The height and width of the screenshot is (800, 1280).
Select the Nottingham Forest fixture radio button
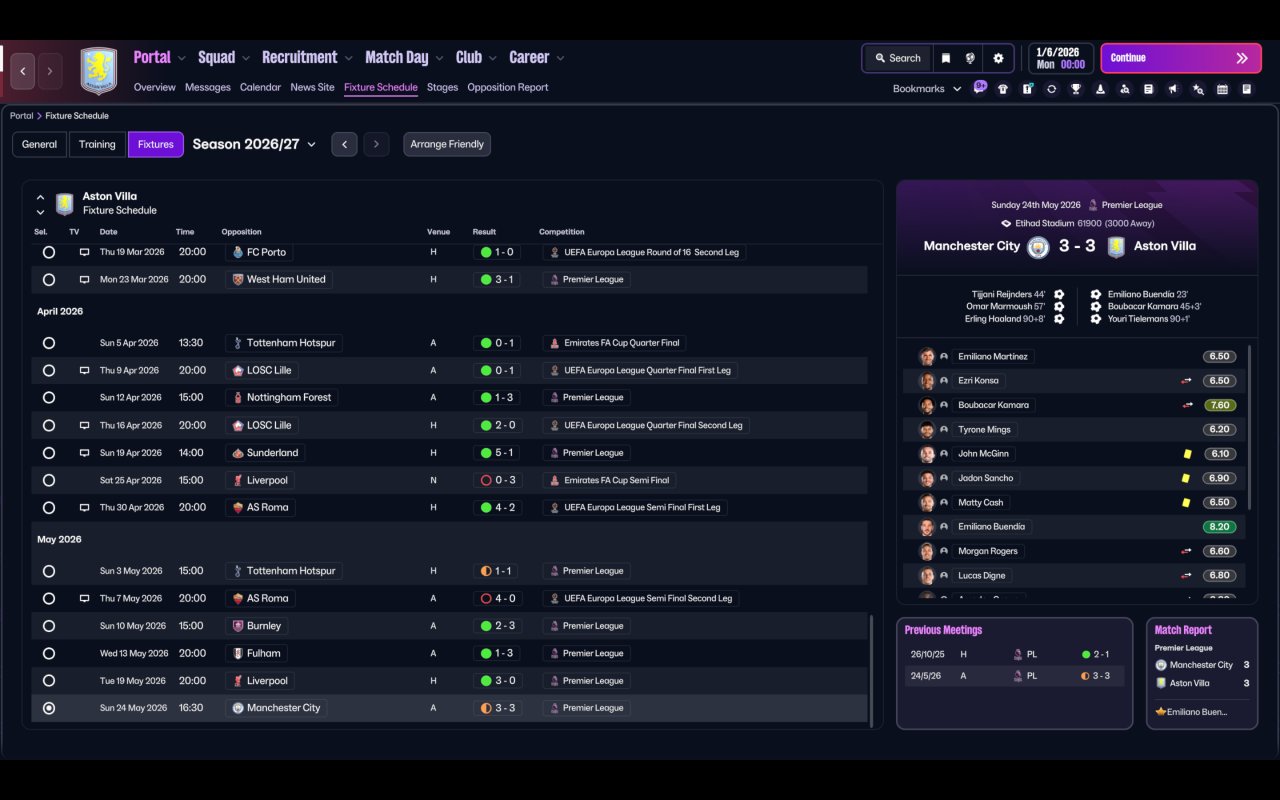[49, 398]
